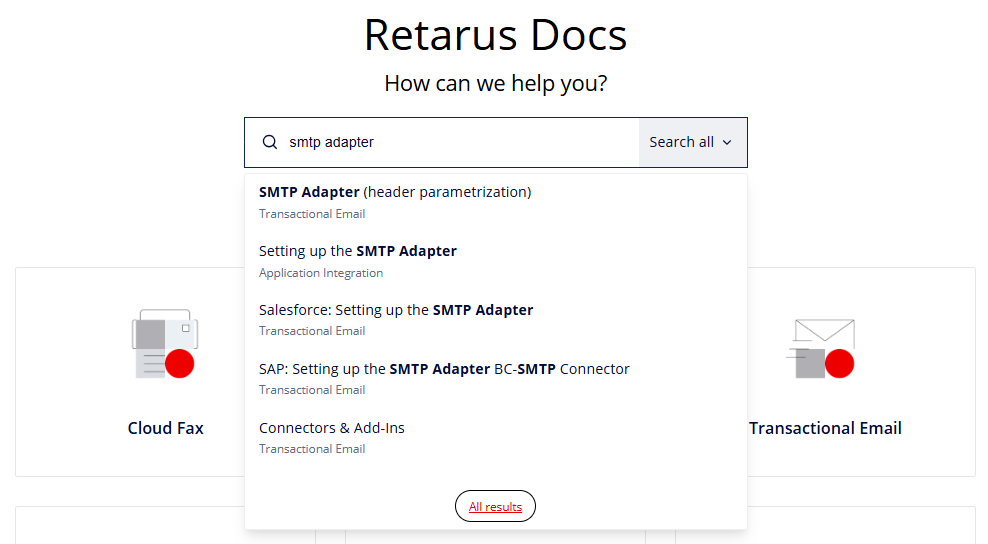This screenshot has height=544, width=988.
Task: Click the "Retarus Docs" page heading
Action: [x=495, y=35]
